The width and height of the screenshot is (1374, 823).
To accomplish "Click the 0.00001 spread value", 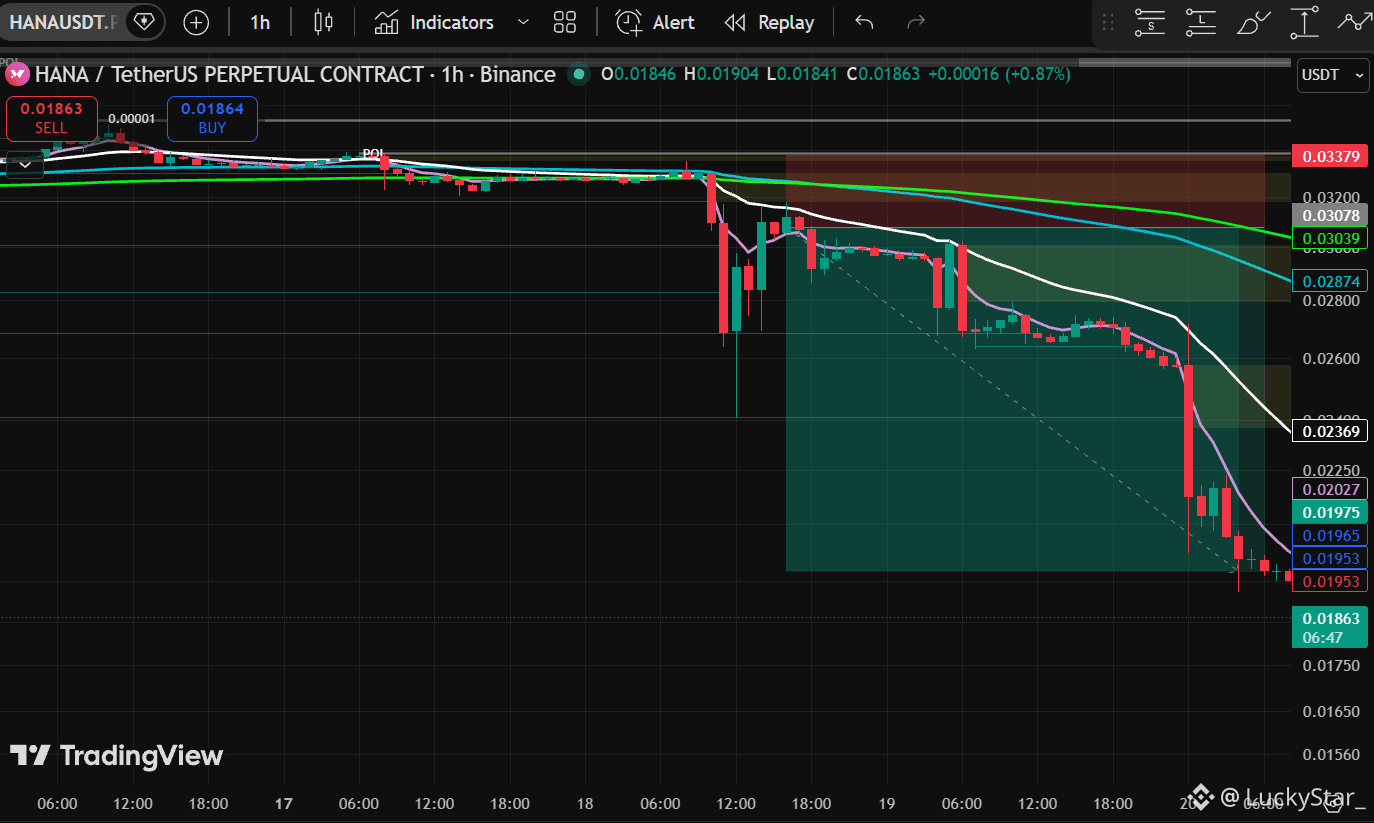I will click(x=131, y=118).
